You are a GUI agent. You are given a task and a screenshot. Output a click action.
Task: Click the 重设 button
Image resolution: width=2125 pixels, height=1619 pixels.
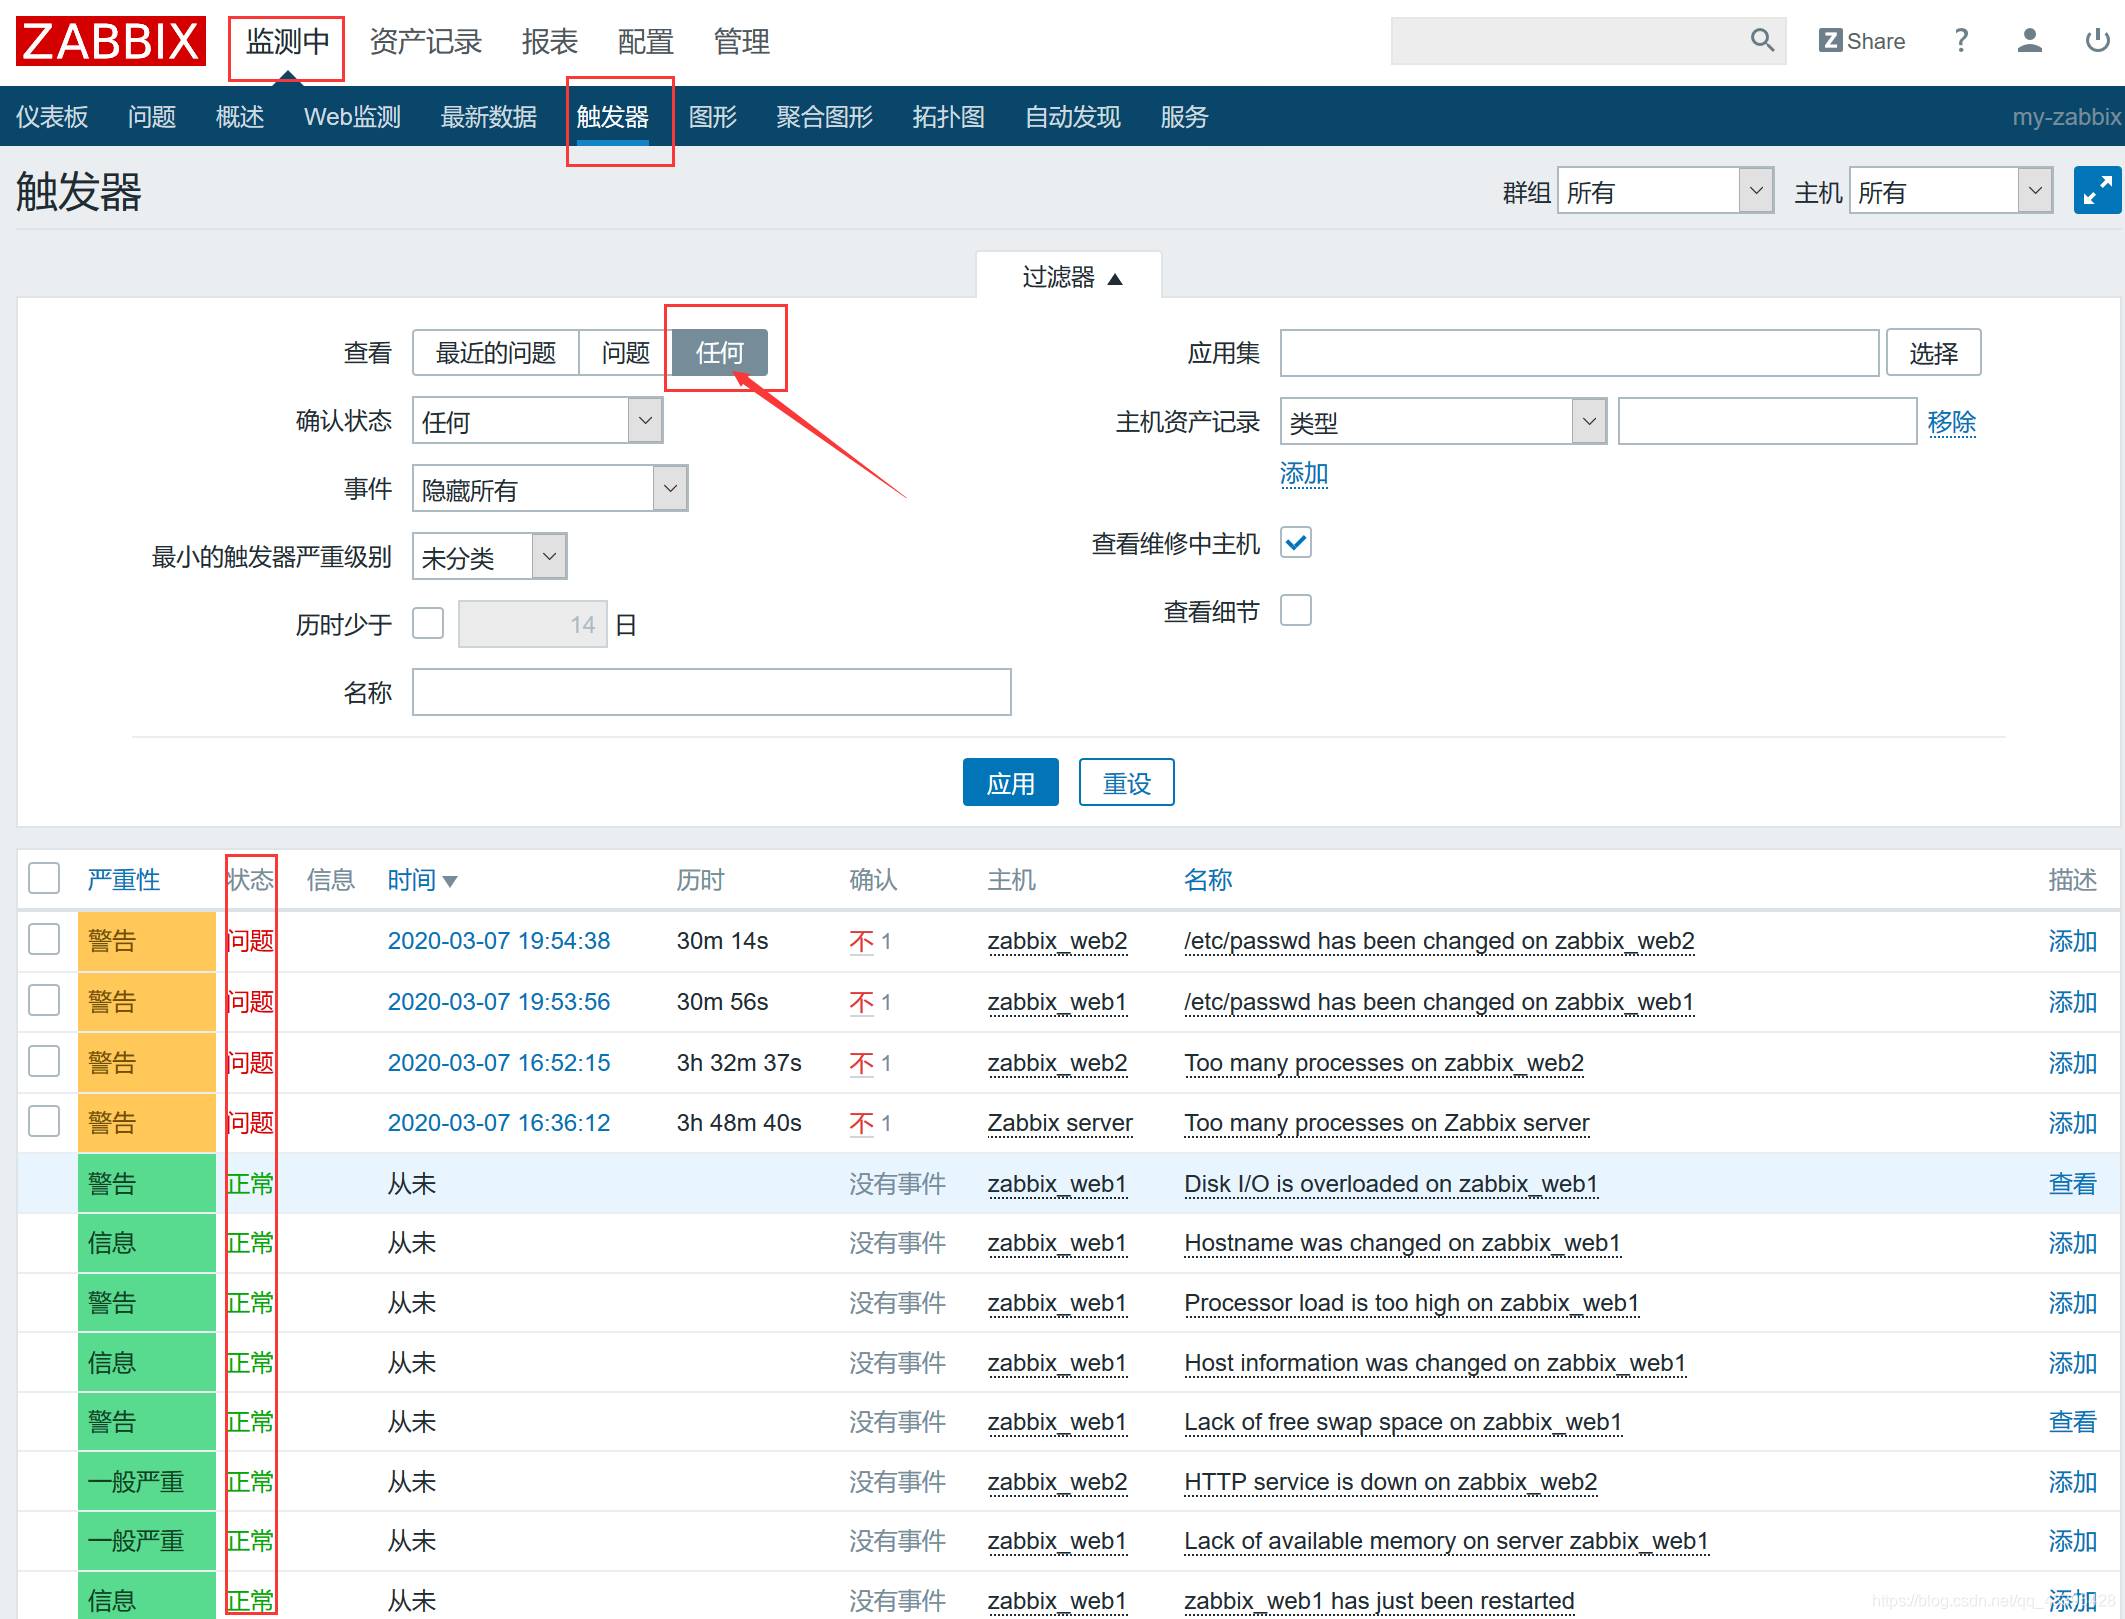point(1127,782)
